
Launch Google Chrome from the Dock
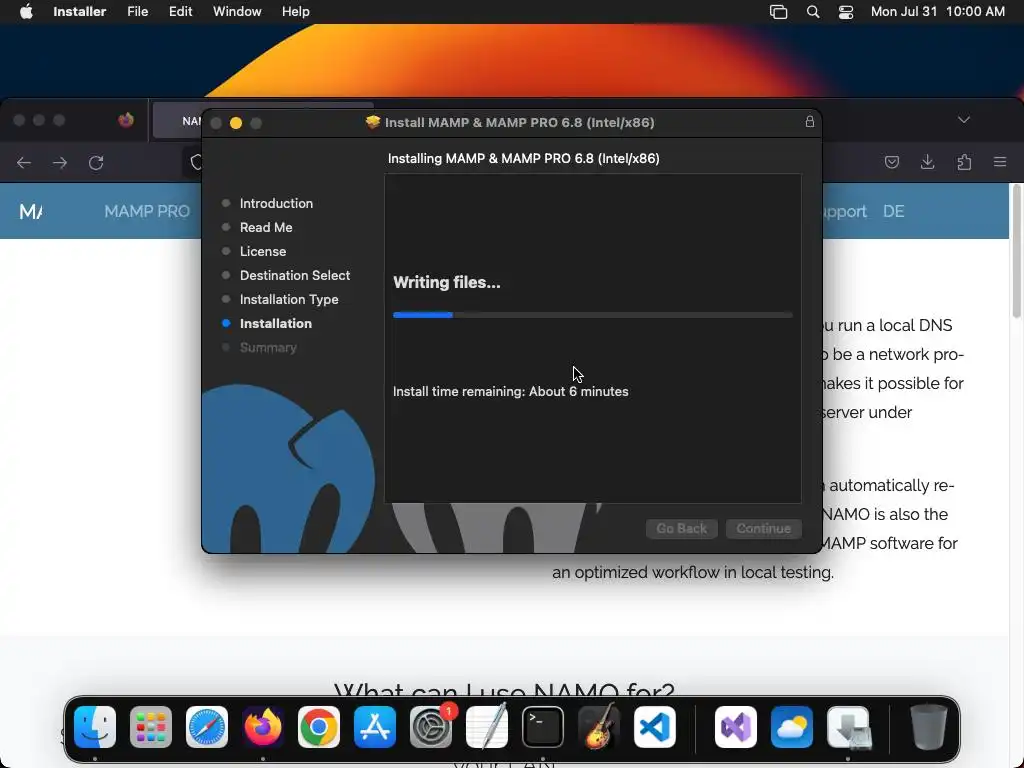pos(319,727)
